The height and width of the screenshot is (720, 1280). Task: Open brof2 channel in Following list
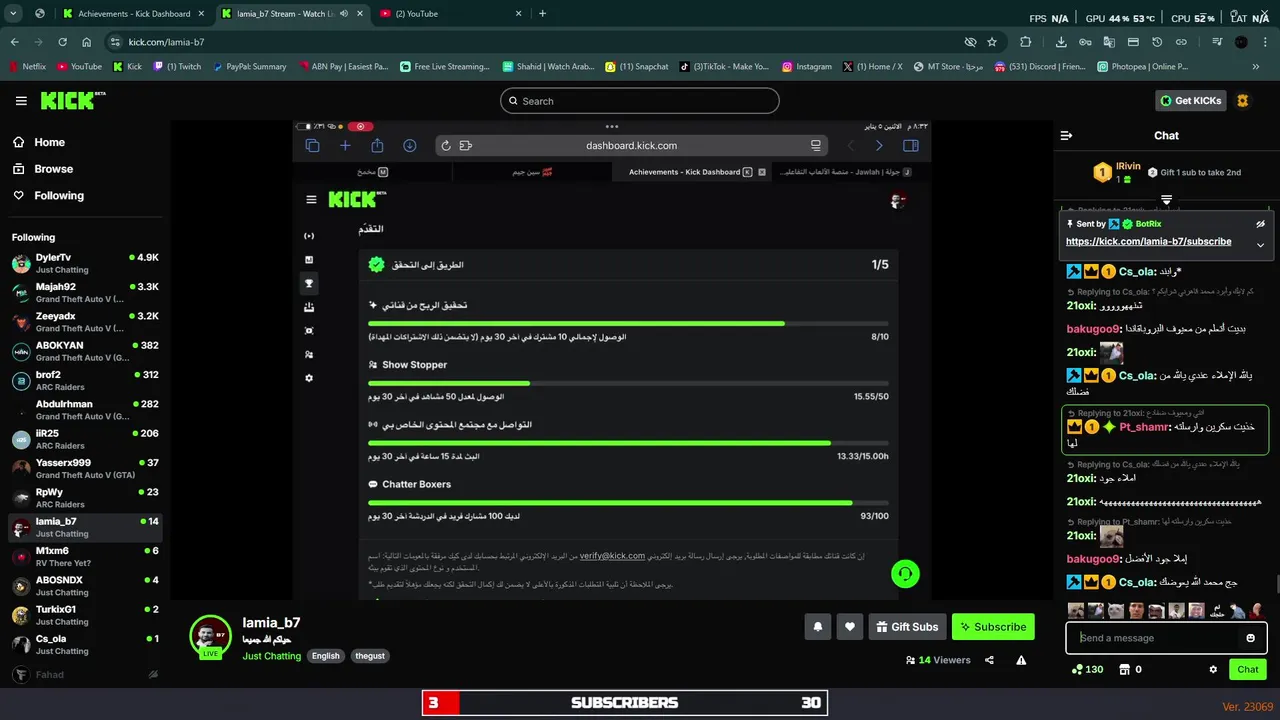84,381
